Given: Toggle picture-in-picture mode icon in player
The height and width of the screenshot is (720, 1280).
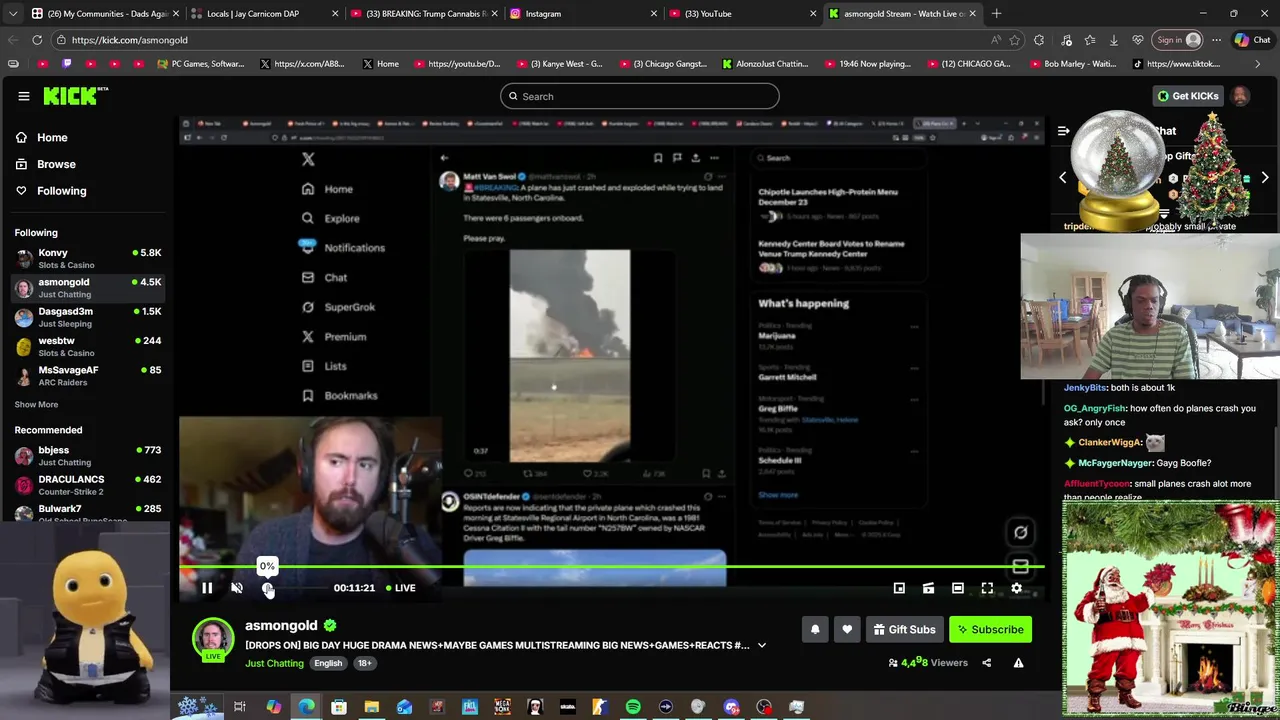Looking at the screenshot, I should (x=899, y=588).
